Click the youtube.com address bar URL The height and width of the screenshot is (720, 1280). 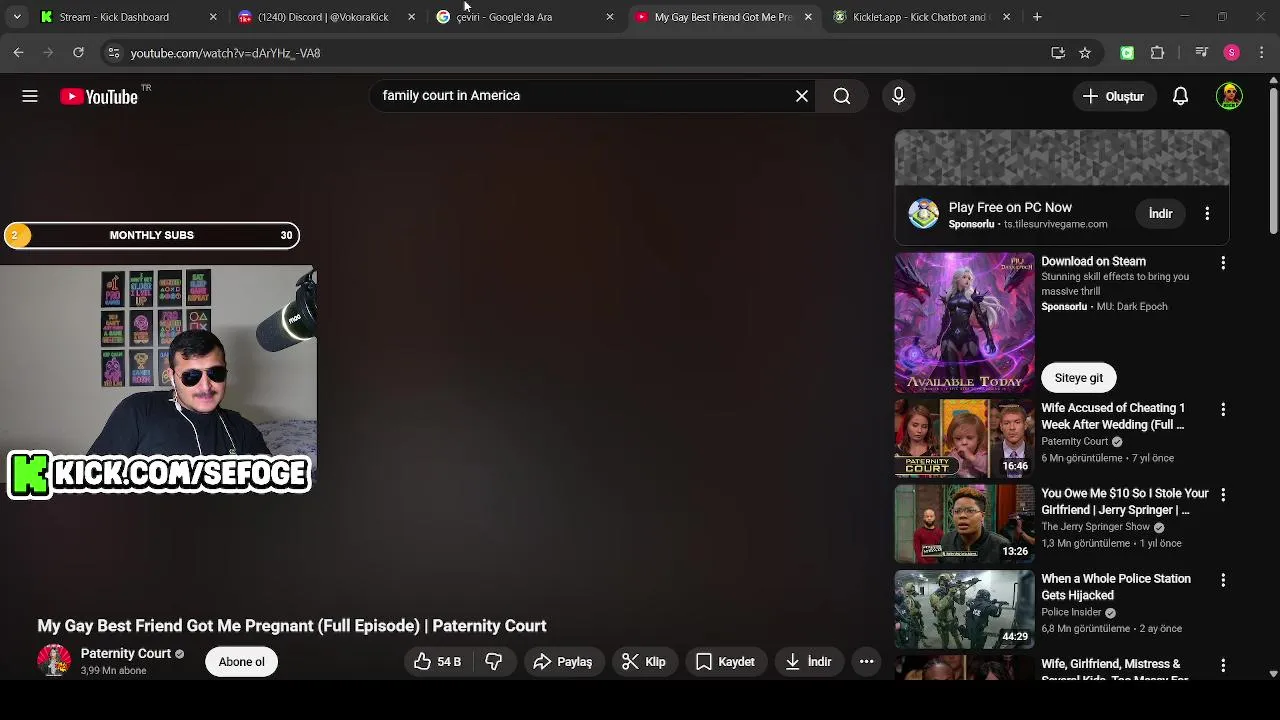225,53
